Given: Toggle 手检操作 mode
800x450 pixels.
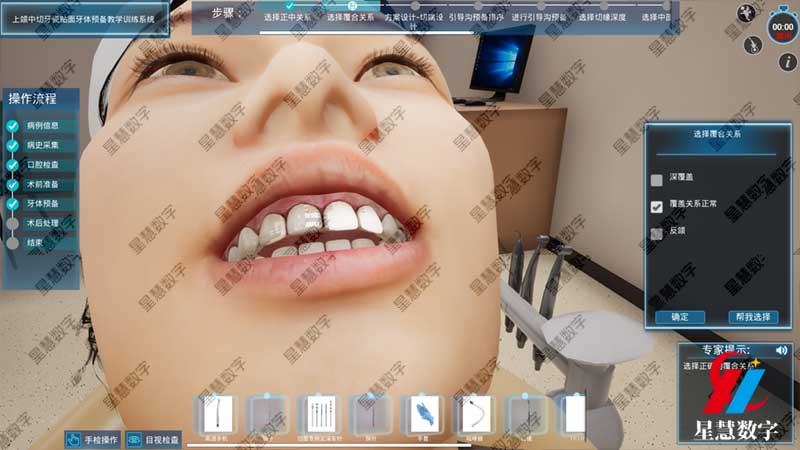Looking at the screenshot, I should pyautogui.click(x=95, y=439).
